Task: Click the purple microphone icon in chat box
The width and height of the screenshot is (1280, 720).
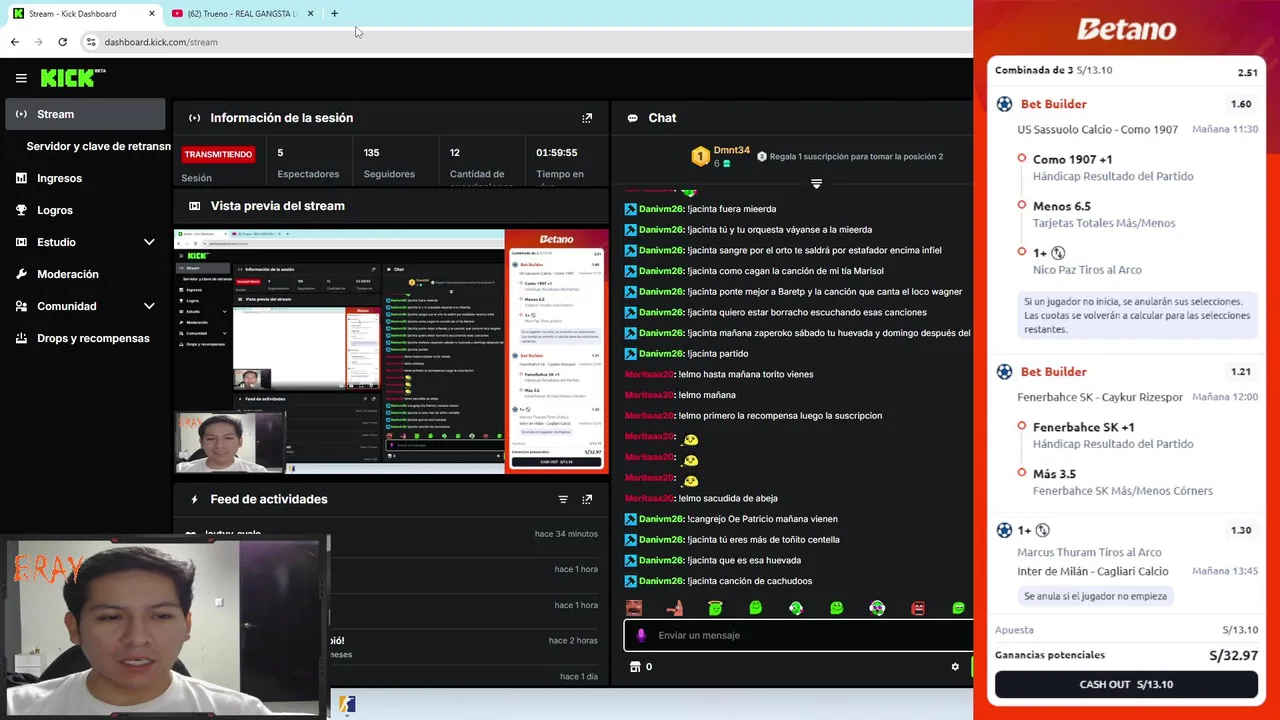Action: (641, 635)
